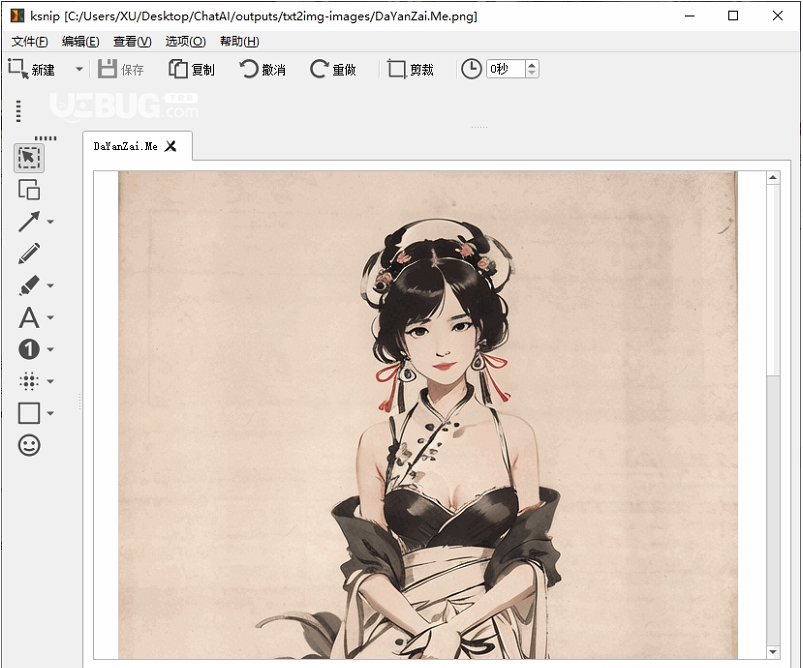Close the DaYanZai.Me tab
The height and width of the screenshot is (668, 803).
171,147
